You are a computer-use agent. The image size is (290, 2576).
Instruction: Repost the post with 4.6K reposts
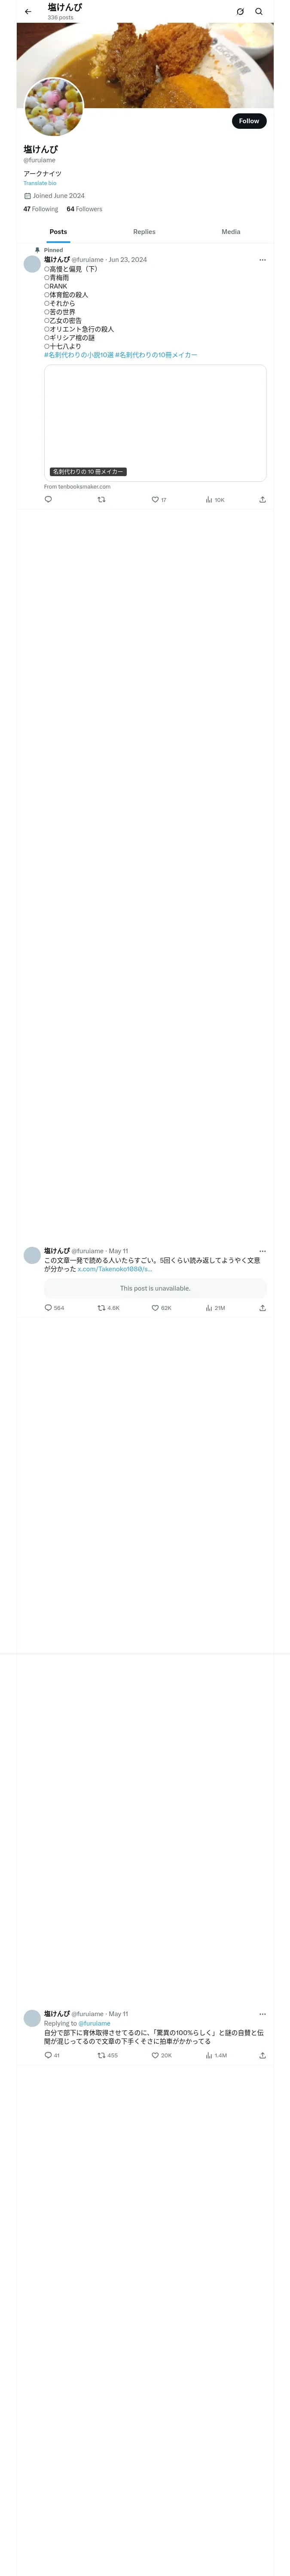point(108,1307)
